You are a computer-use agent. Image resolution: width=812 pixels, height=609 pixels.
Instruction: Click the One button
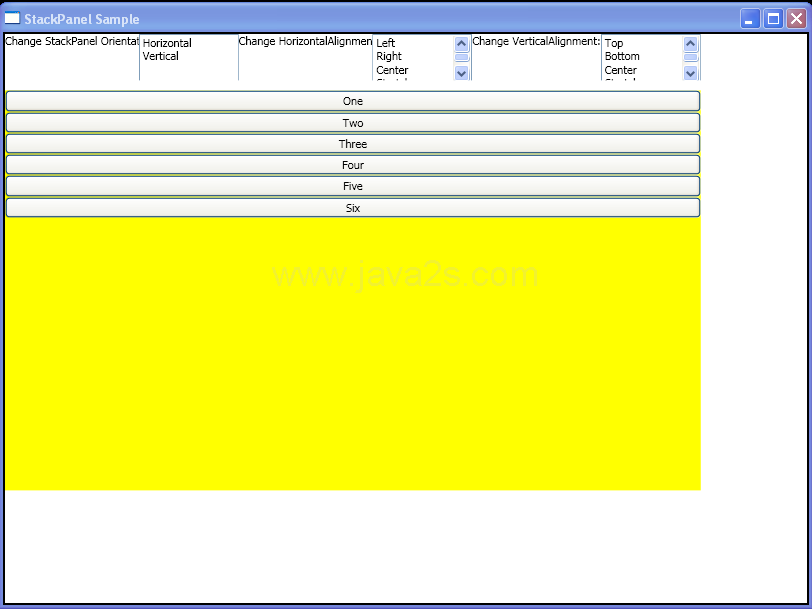click(x=353, y=101)
